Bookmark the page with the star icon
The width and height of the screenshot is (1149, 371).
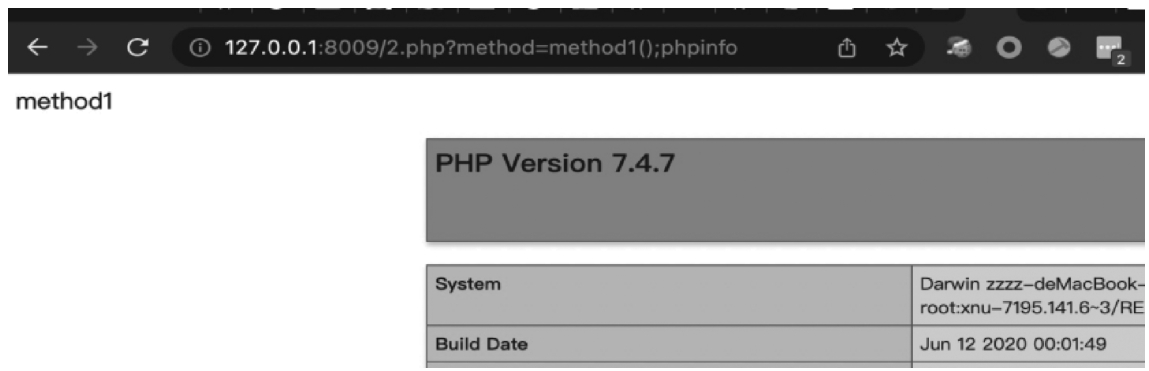(896, 48)
